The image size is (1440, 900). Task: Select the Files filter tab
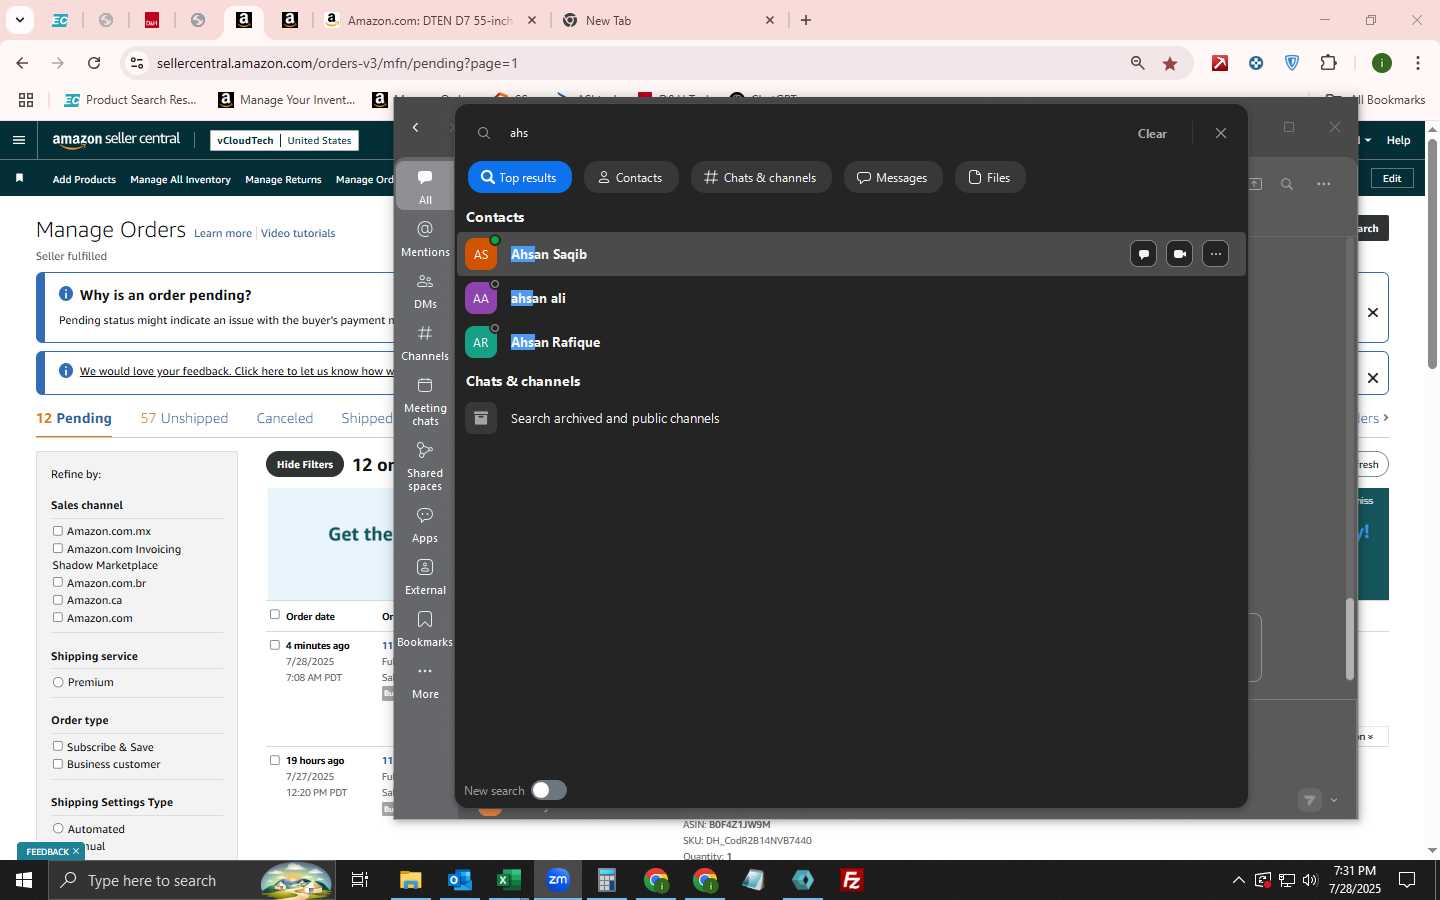click(x=989, y=178)
